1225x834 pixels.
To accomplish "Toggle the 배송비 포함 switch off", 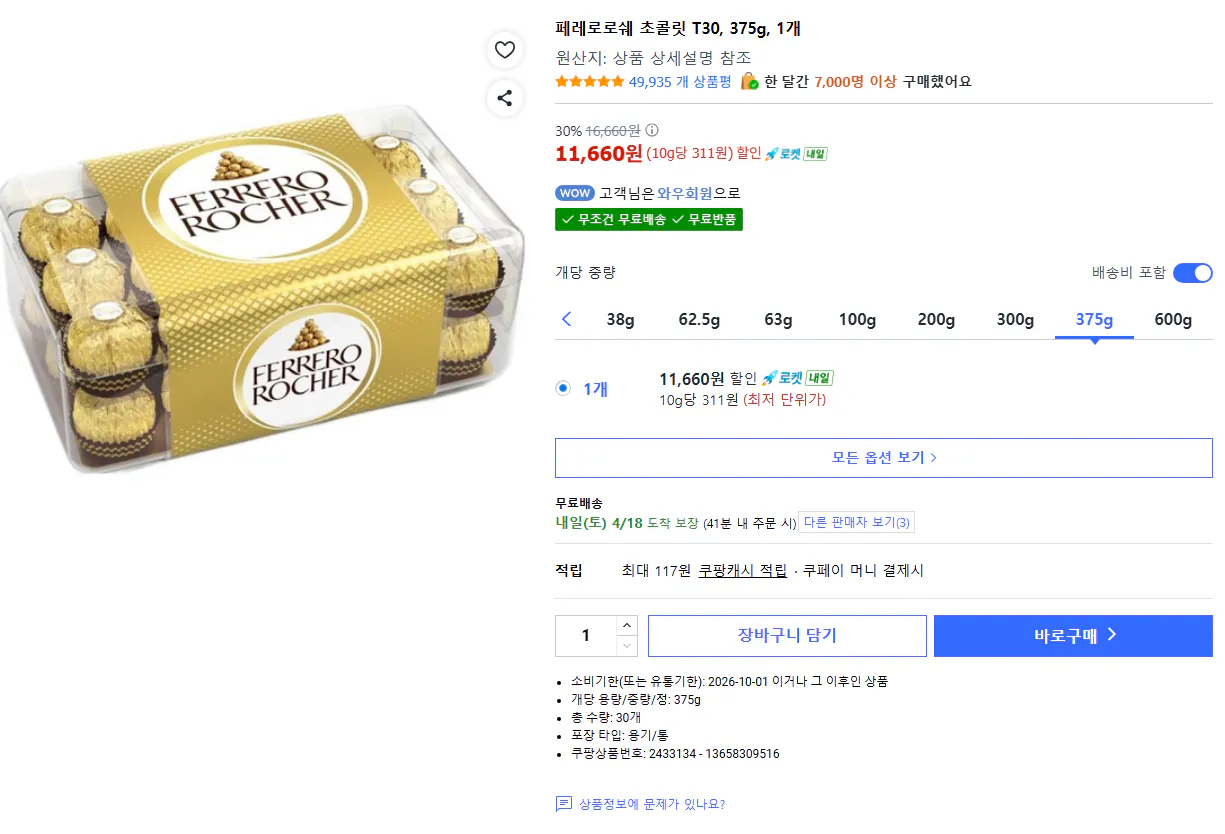I will tap(1192, 272).
